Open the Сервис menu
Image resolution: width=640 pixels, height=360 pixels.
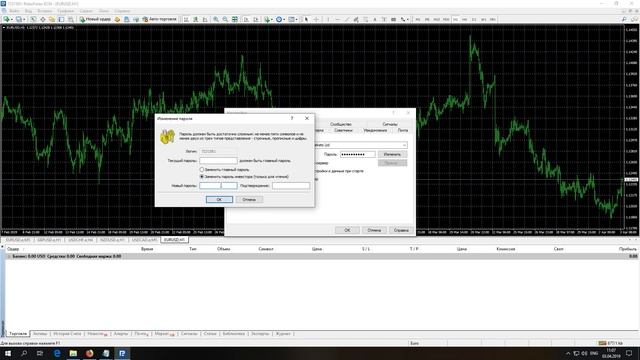(x=86, y=11)
